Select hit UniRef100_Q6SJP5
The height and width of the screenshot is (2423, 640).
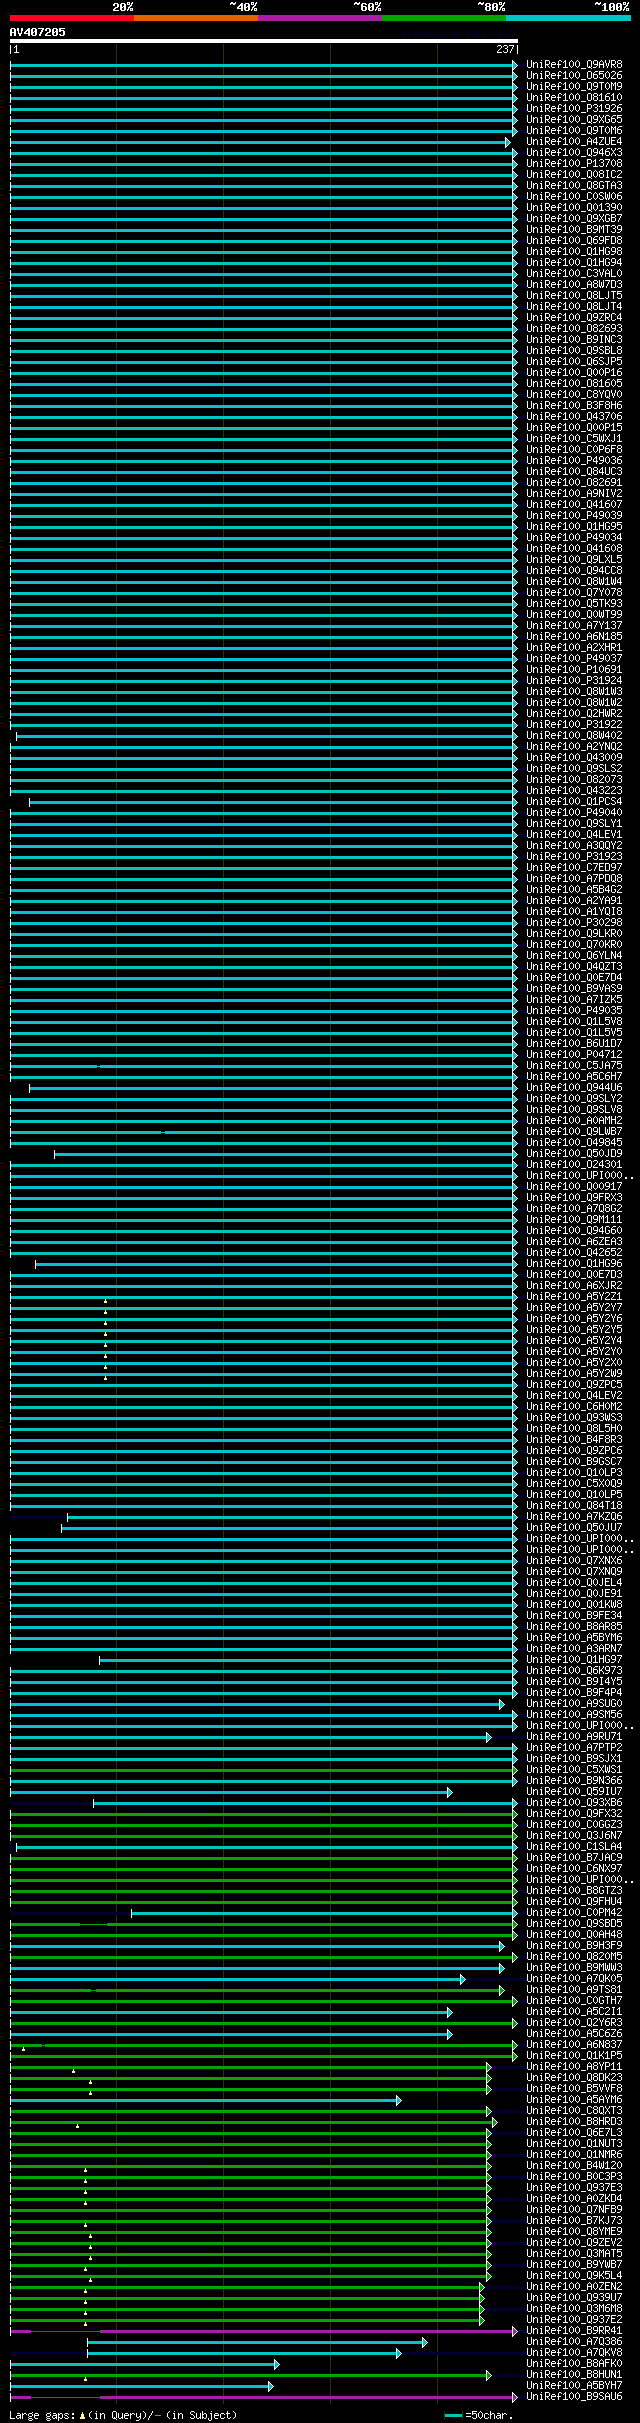point(574,361)
